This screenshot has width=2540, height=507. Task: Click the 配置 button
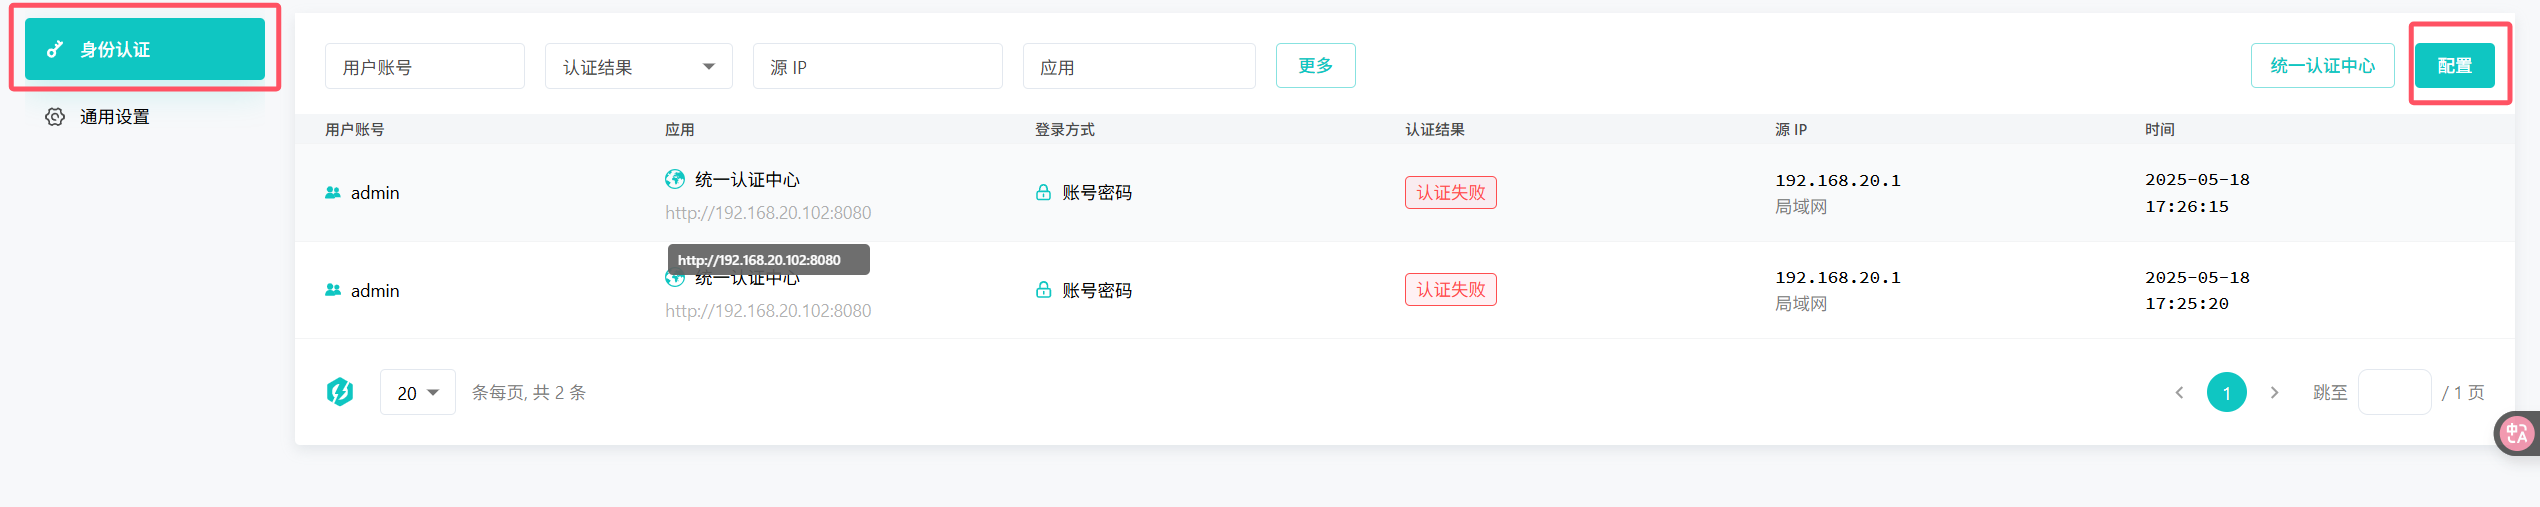[x=2454, y=66]
